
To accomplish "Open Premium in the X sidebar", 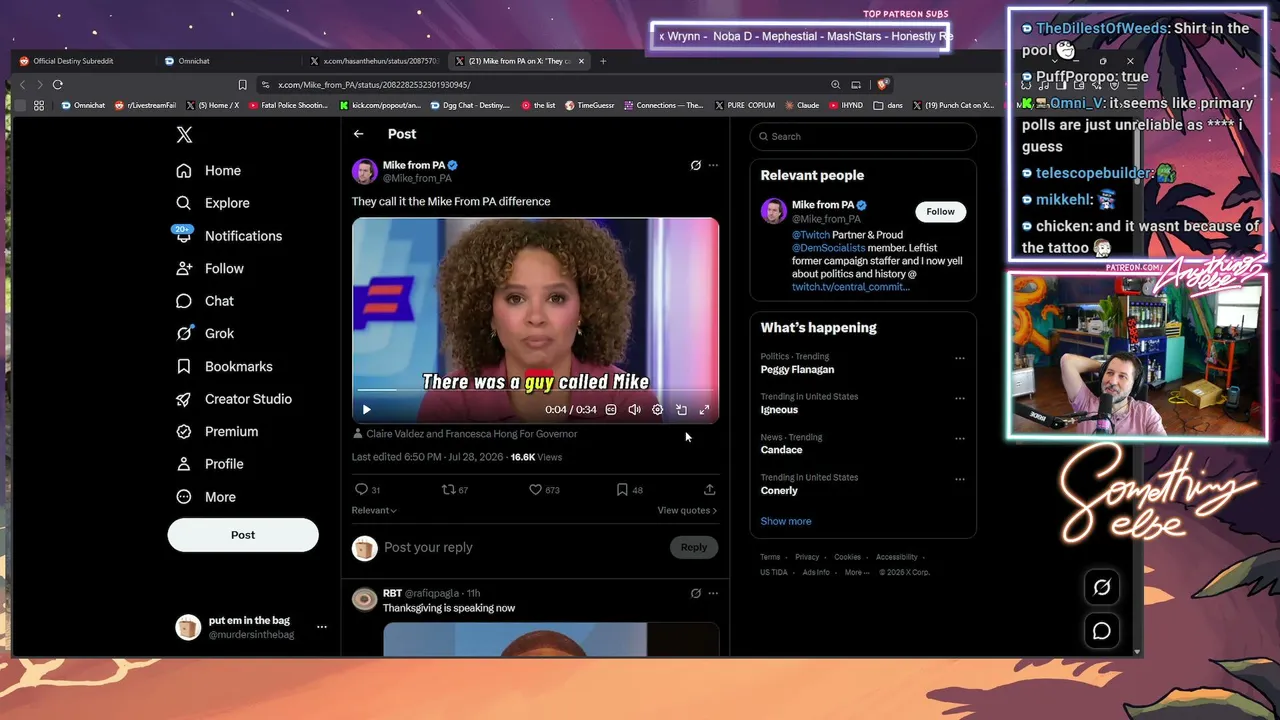I will 217,432.
